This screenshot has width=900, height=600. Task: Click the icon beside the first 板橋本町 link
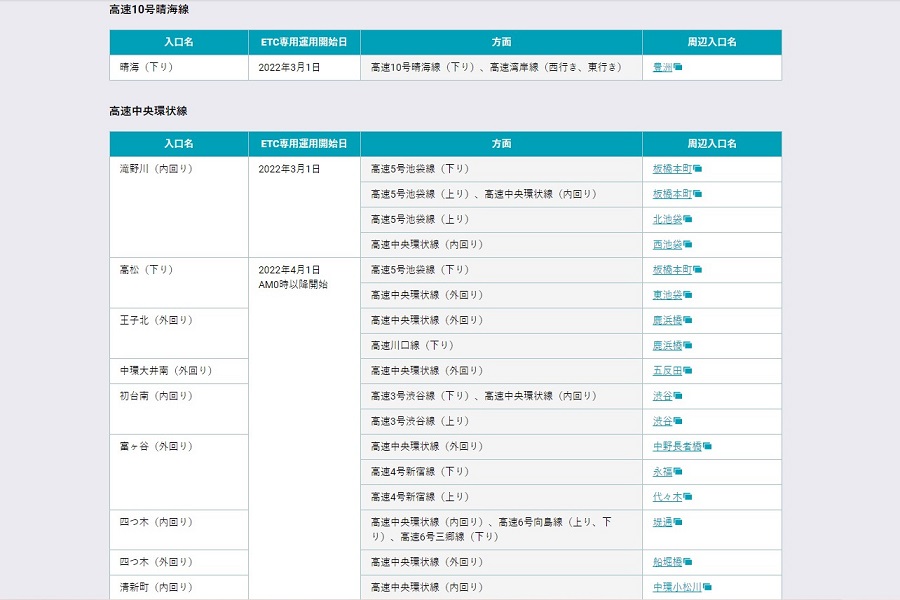(697, 169)
